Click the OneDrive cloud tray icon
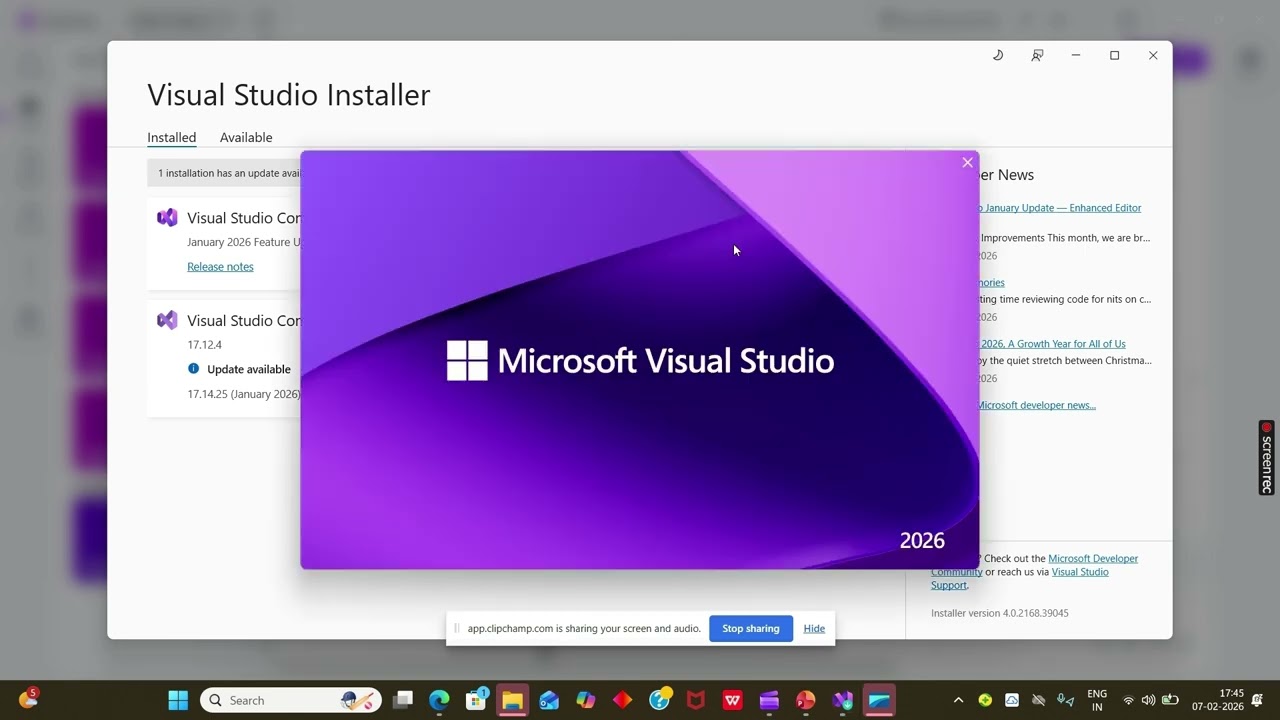 (x=1039, y=700)
